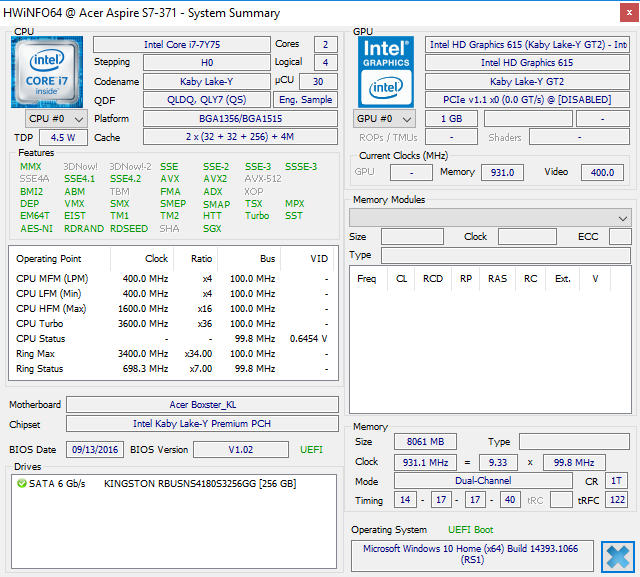
Task: Click the Intel HD Graphics 615 GPU name field
Action: [x=528, y=63]
